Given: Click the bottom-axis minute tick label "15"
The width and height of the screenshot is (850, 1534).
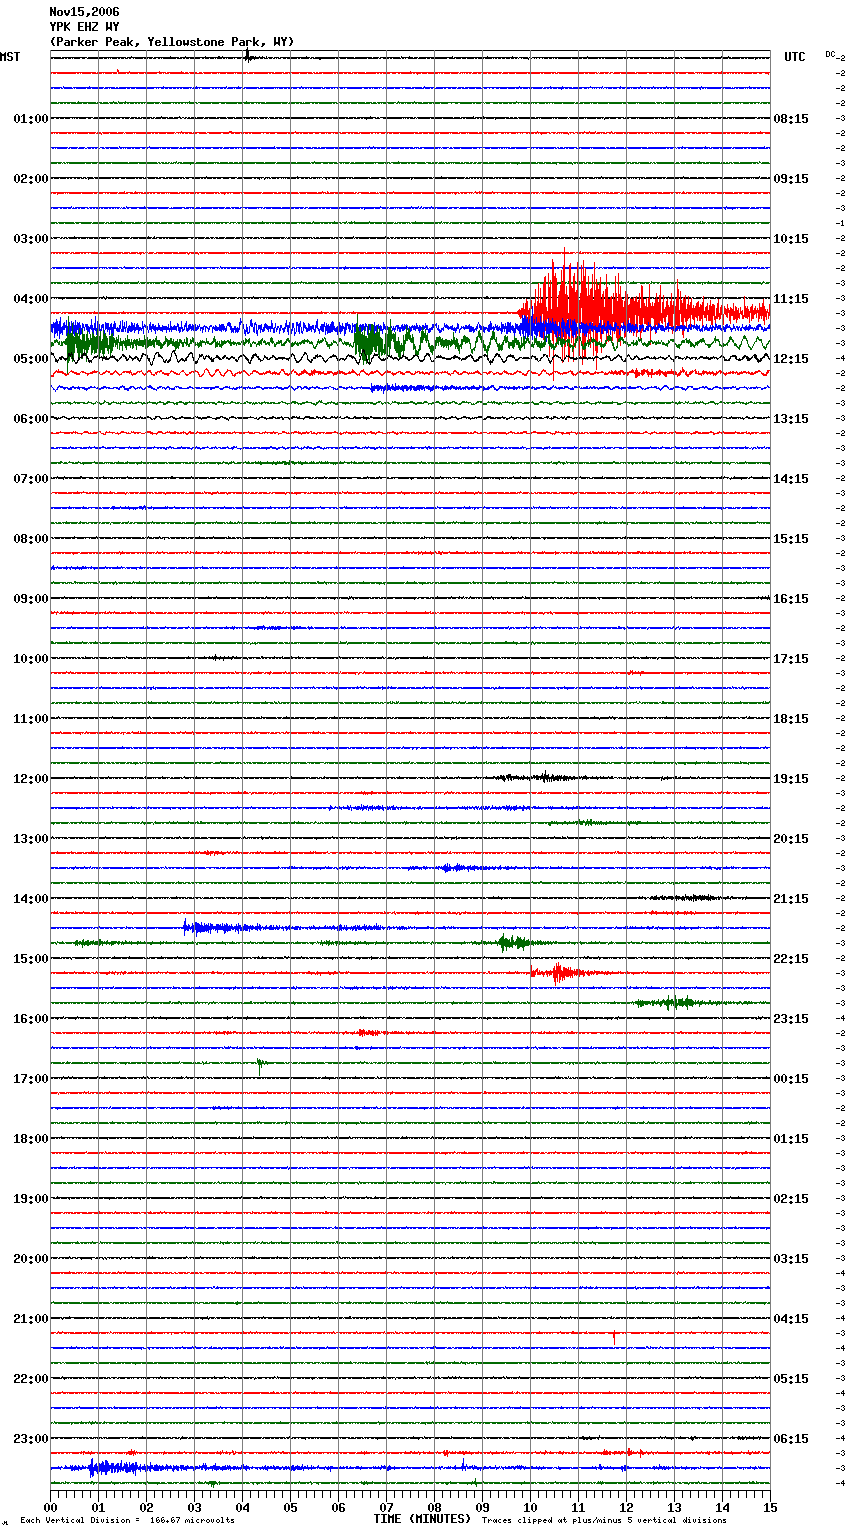Looking at the screenshot, I should click(x=770, y=1507).
